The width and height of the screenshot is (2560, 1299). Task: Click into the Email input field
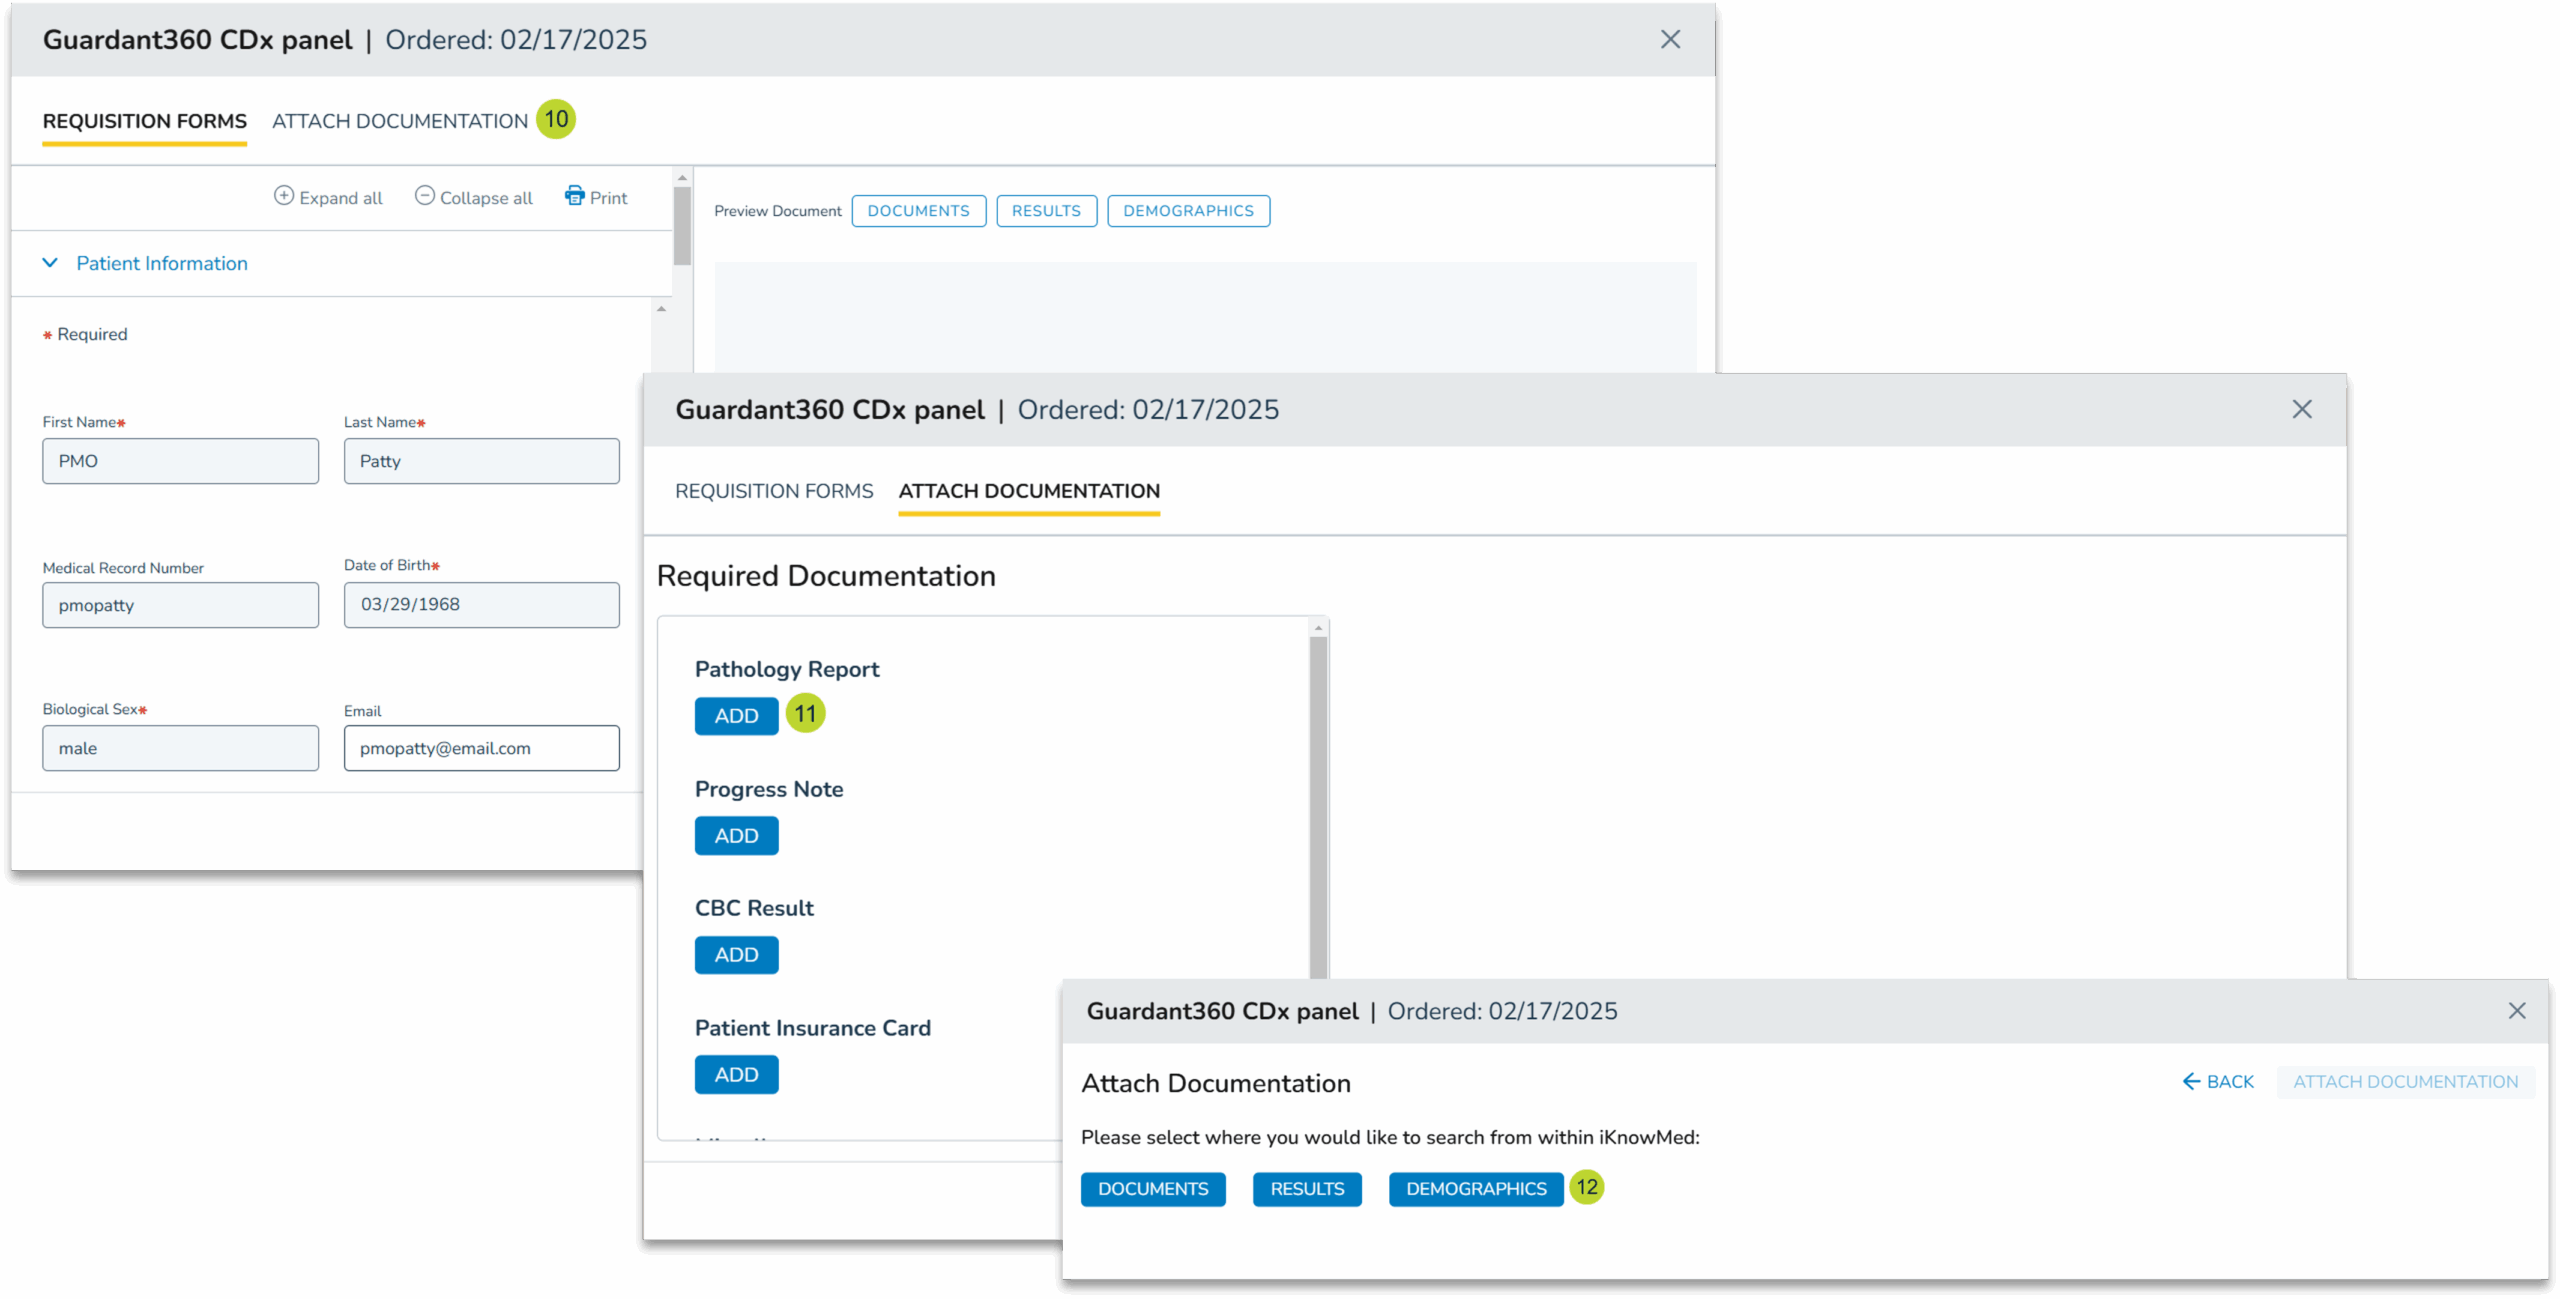481,748
